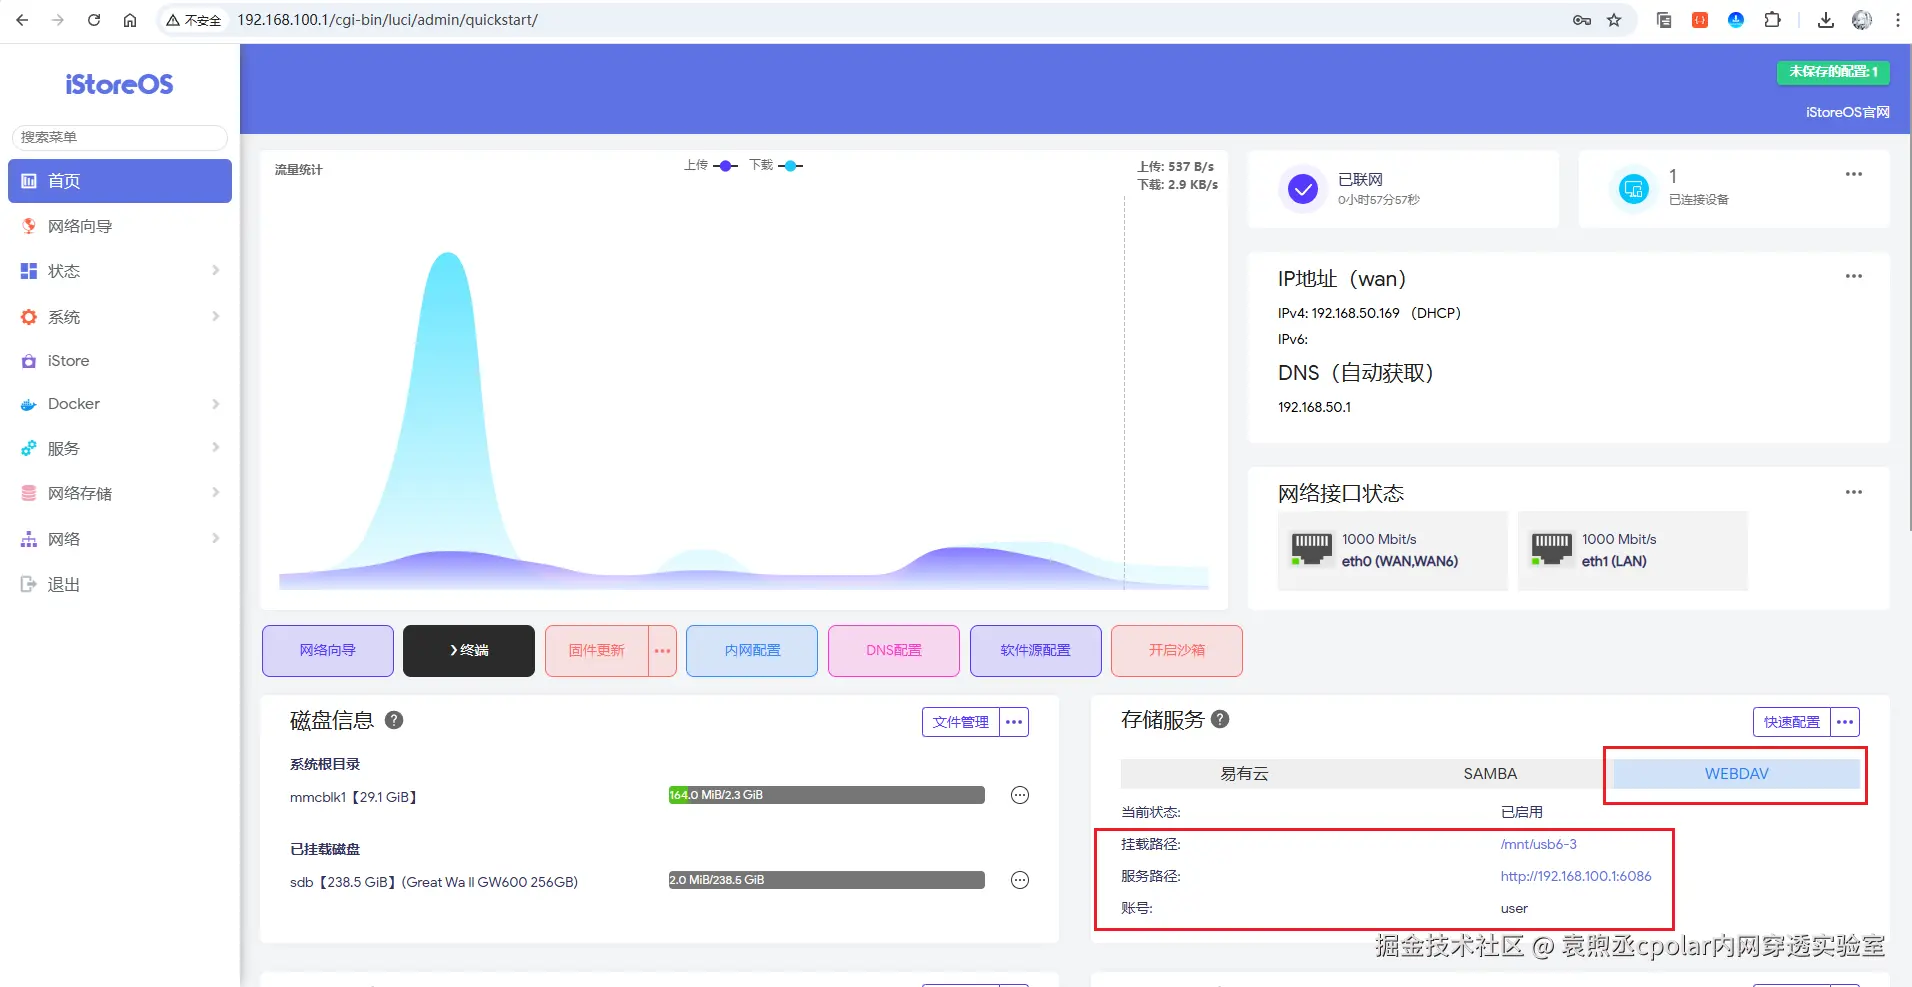Click the DNS server 192.168.50.1 text
This screenshot has height=987, width=1912.
[x=1314, y=407]
